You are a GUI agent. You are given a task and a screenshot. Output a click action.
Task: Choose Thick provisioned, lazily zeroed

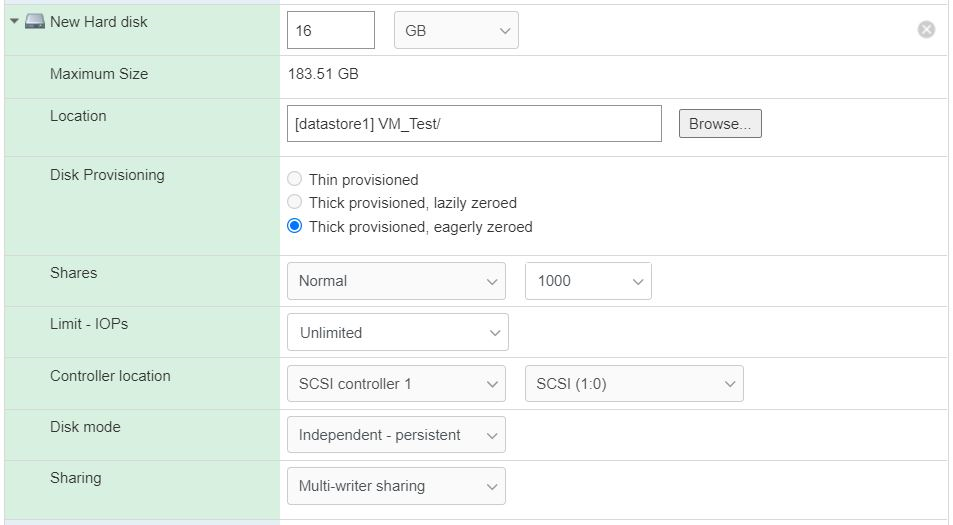point(294,203)
